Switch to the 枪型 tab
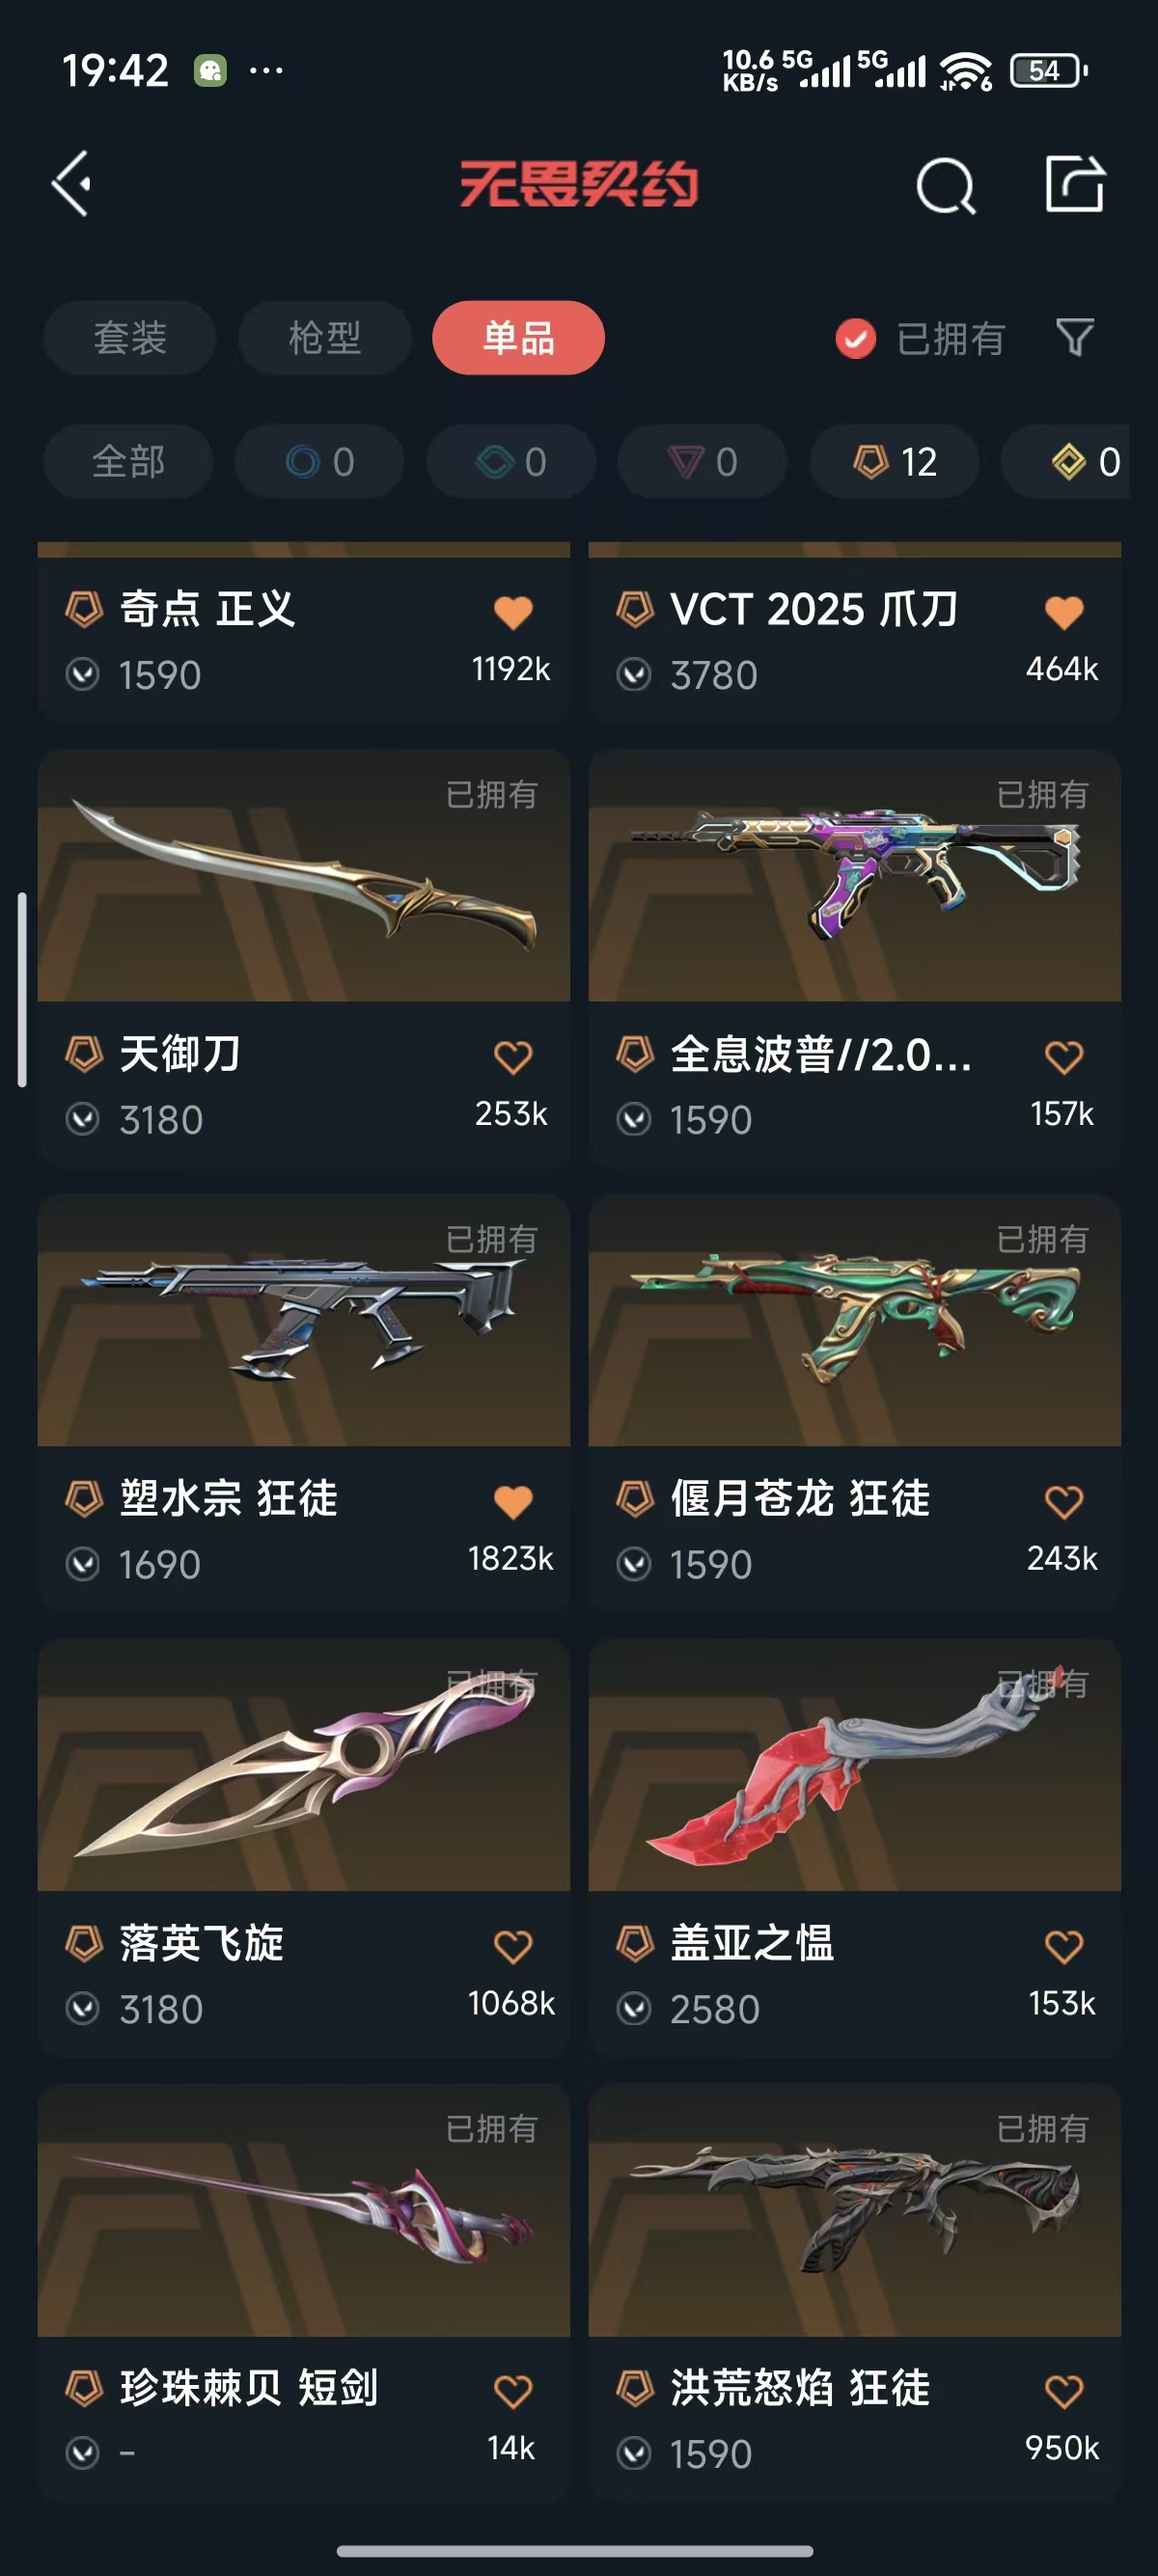1158x2576 pixels. pyautogui.click(x=324, y=338)
